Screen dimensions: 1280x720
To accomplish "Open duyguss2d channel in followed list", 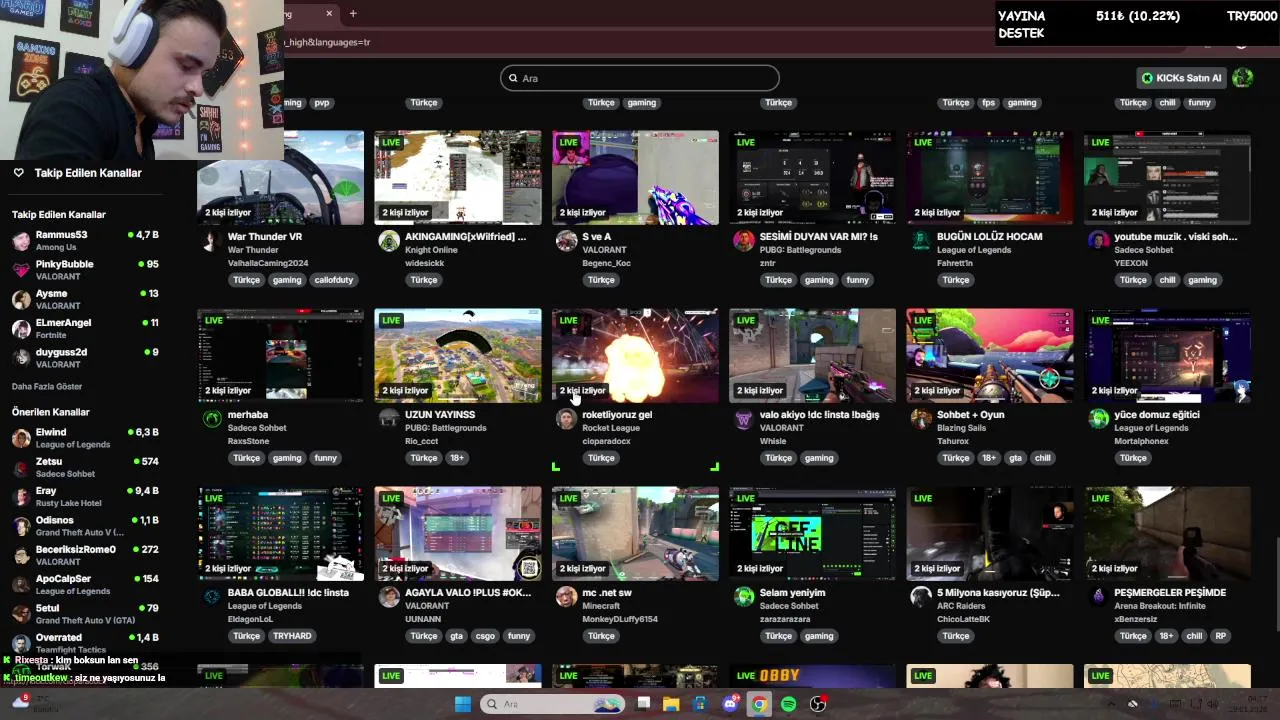I will pyautogui.click(x=85, y=357).
